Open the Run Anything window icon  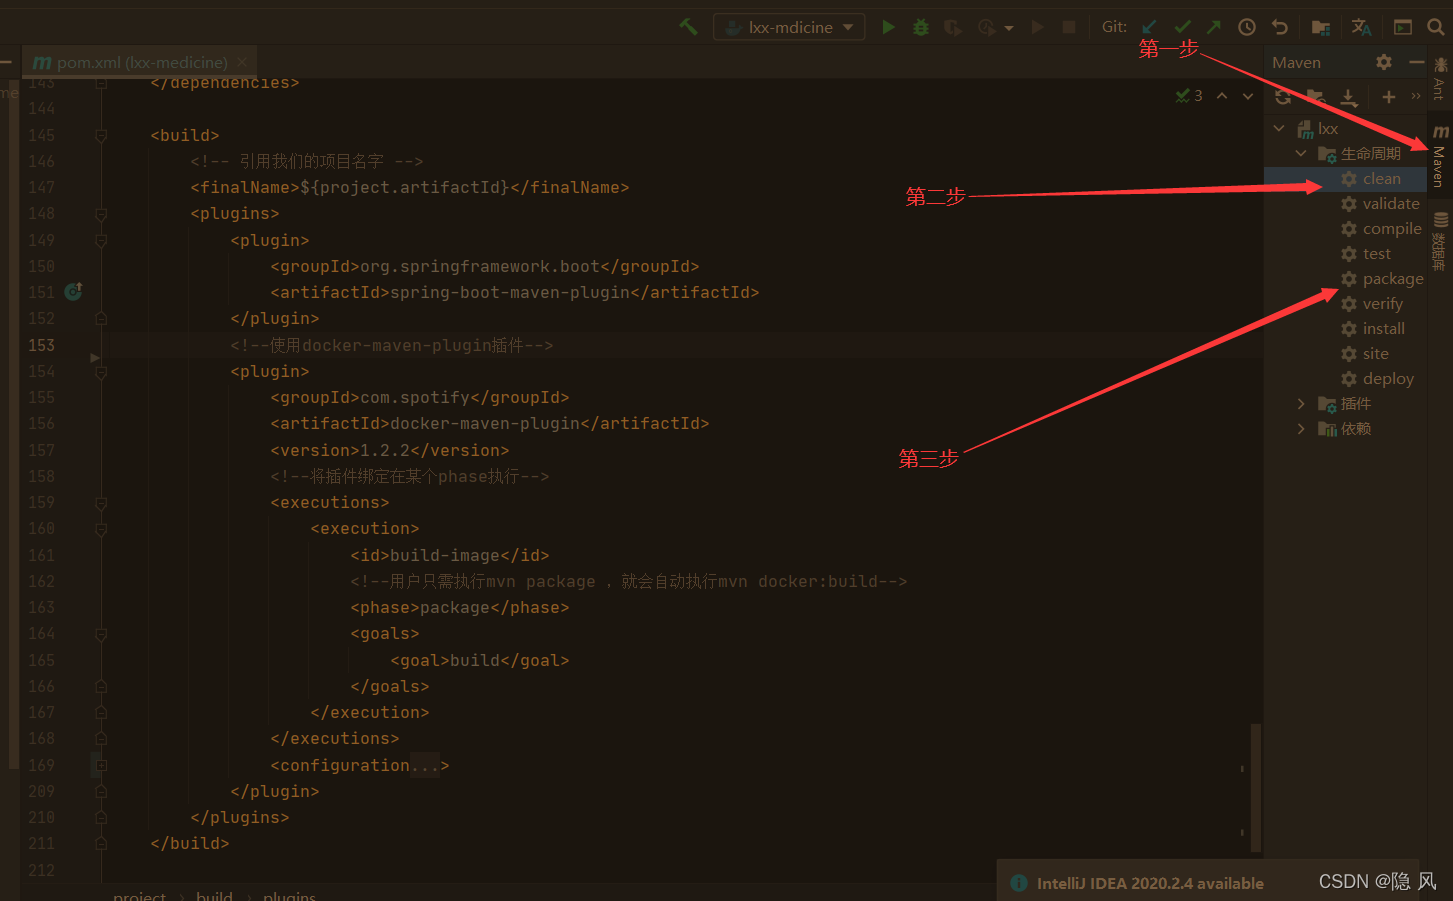pos(1403,27)
